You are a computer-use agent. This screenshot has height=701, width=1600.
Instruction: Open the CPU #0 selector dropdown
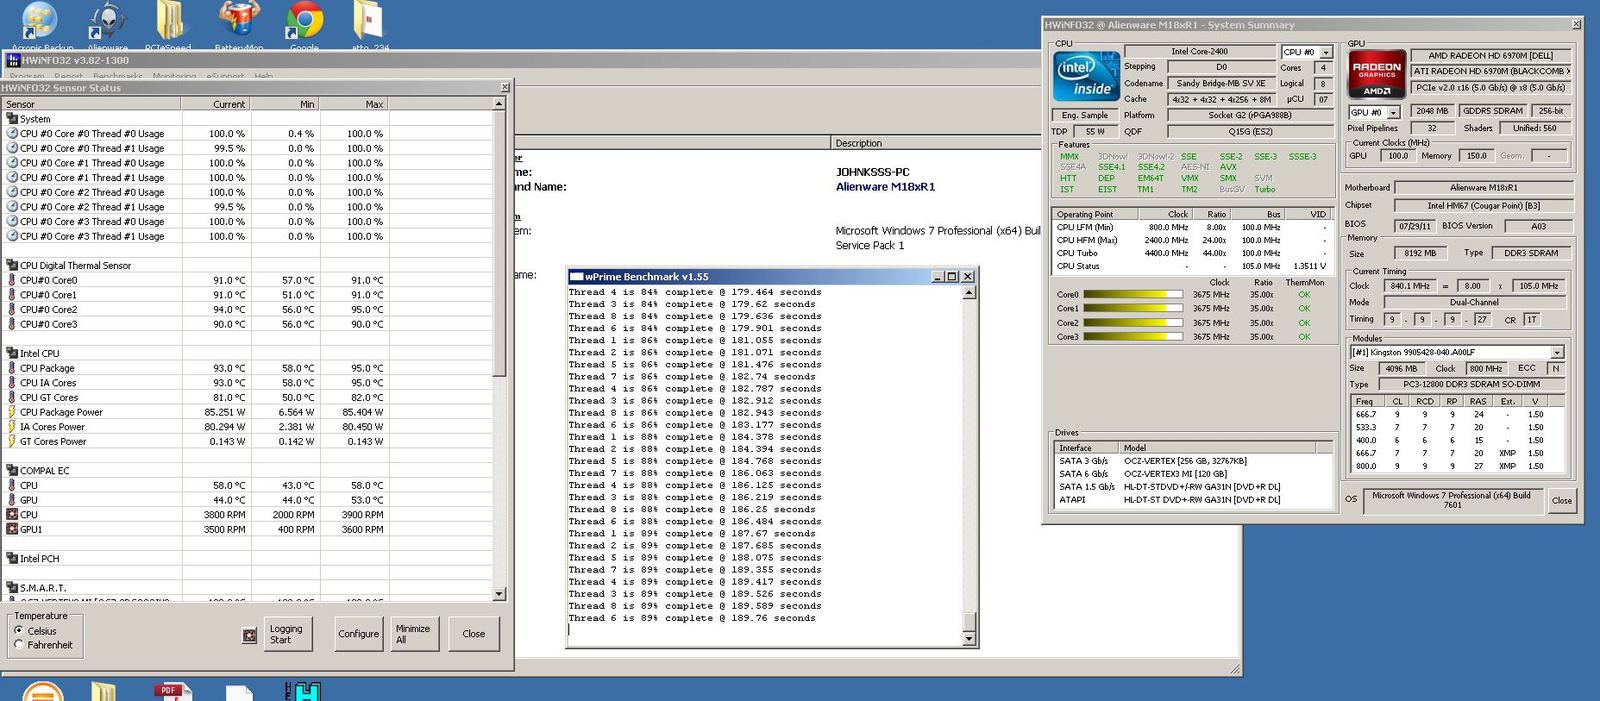coord(1326,52)
